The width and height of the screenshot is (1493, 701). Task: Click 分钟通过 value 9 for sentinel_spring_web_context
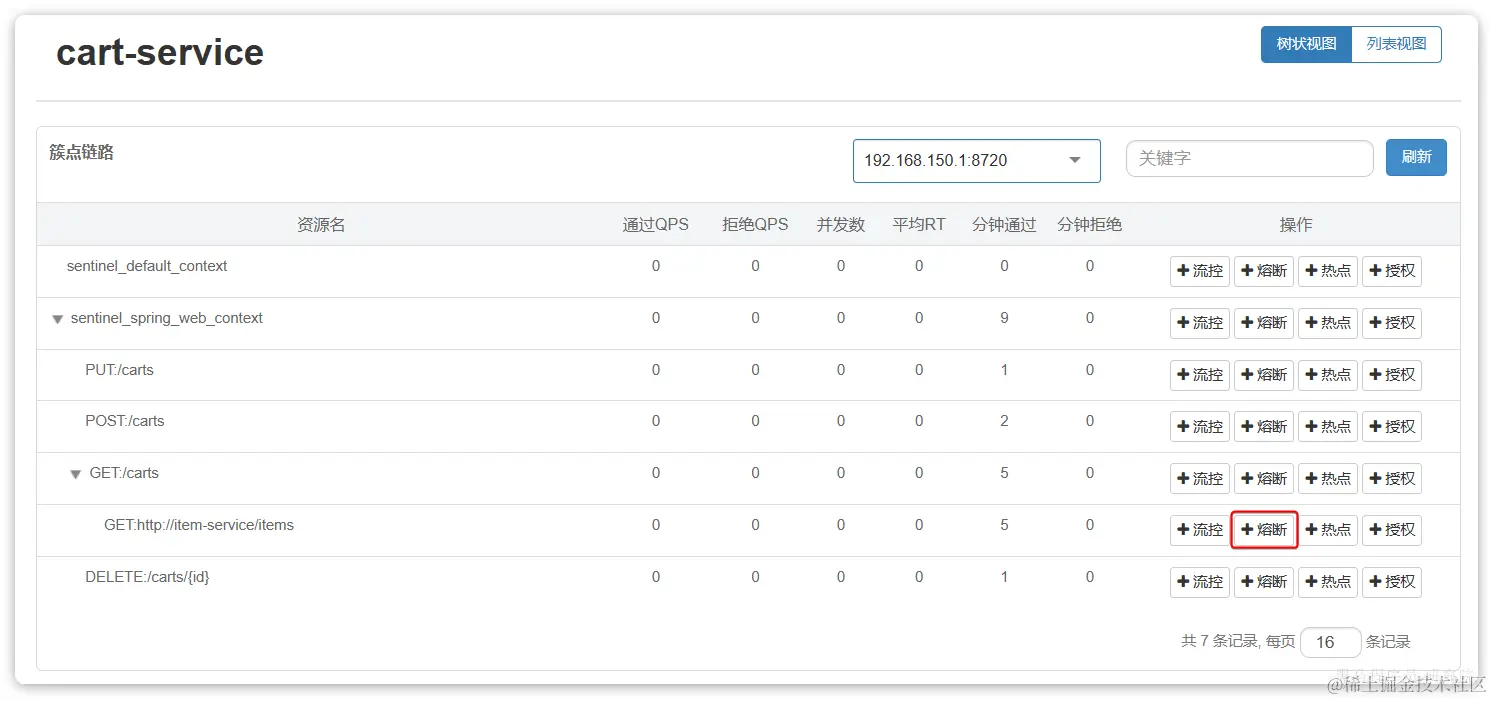(1004, 318)
